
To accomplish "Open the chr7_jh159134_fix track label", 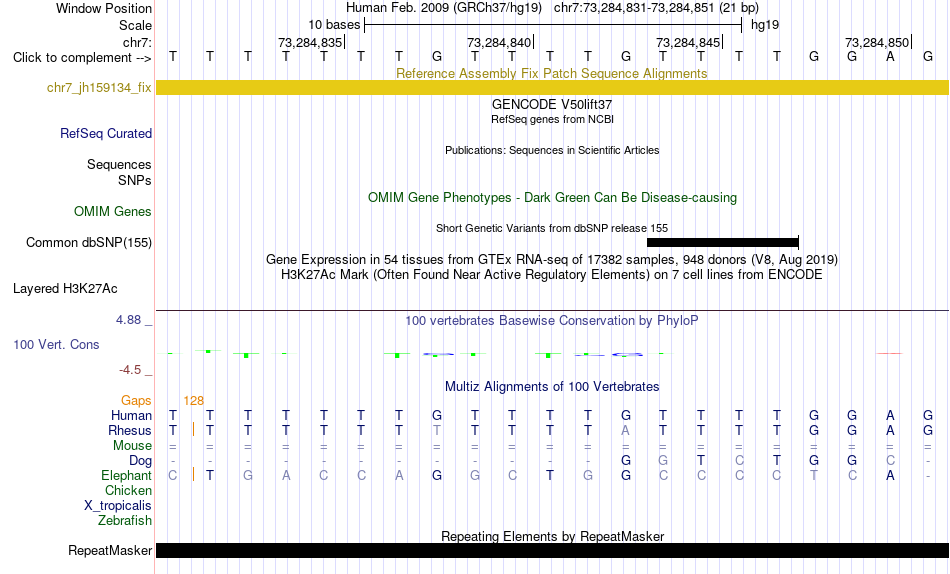I will point(99,88).
